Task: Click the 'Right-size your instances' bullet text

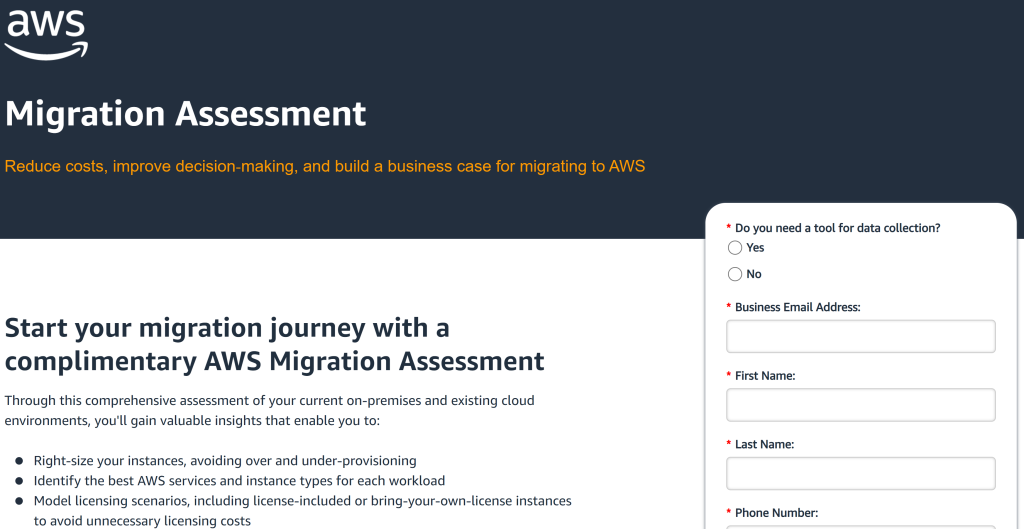Action: 225,461
